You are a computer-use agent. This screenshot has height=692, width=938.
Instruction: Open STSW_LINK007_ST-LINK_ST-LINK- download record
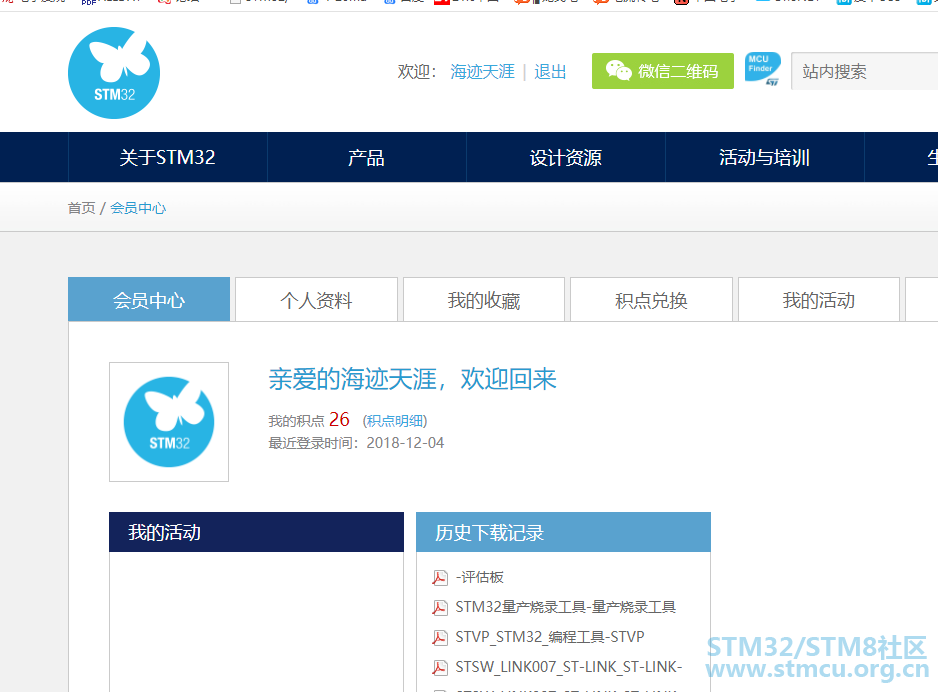(x=569, y=667)
